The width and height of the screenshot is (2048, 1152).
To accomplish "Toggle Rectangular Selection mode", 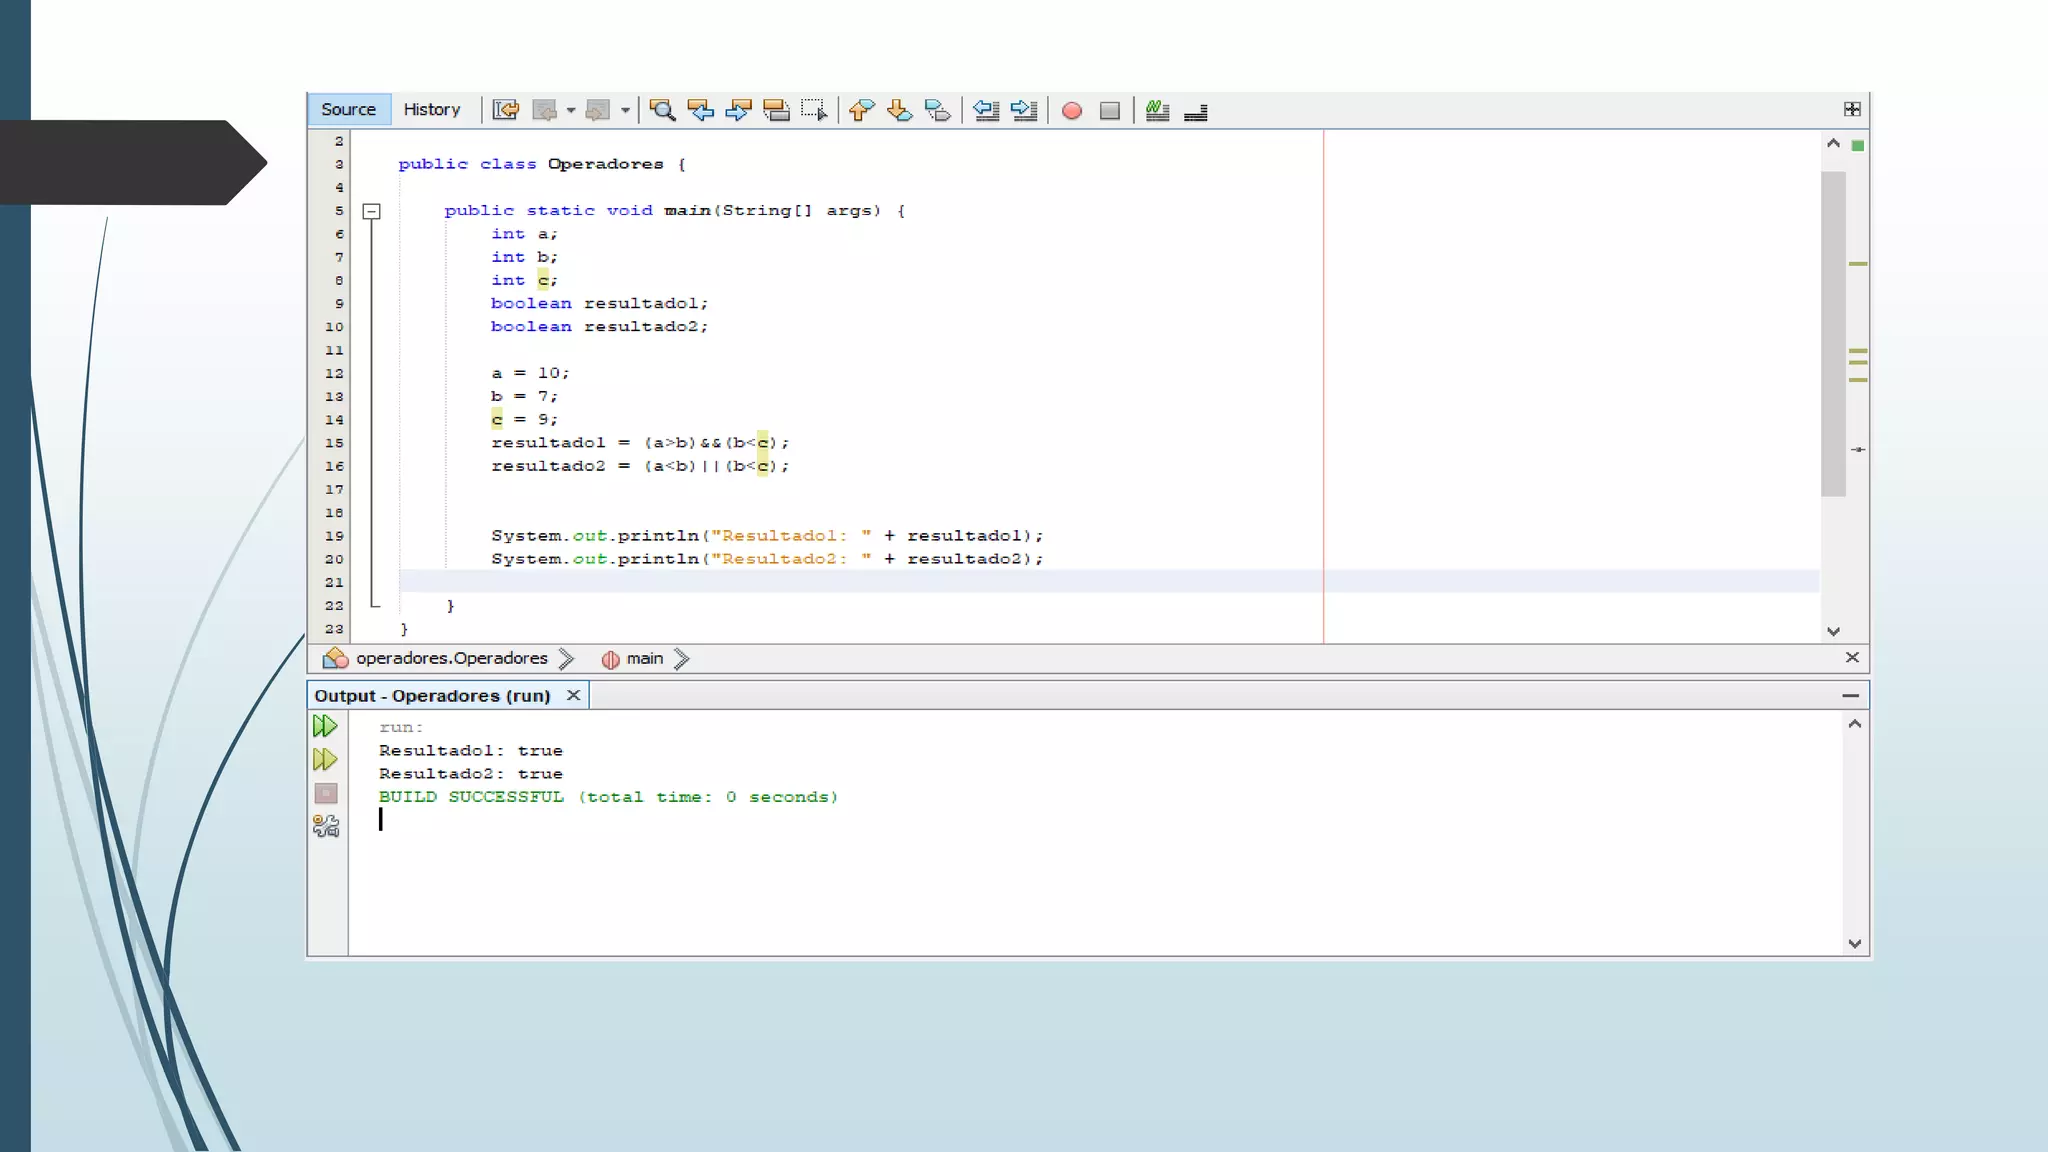I will point(814,110).
